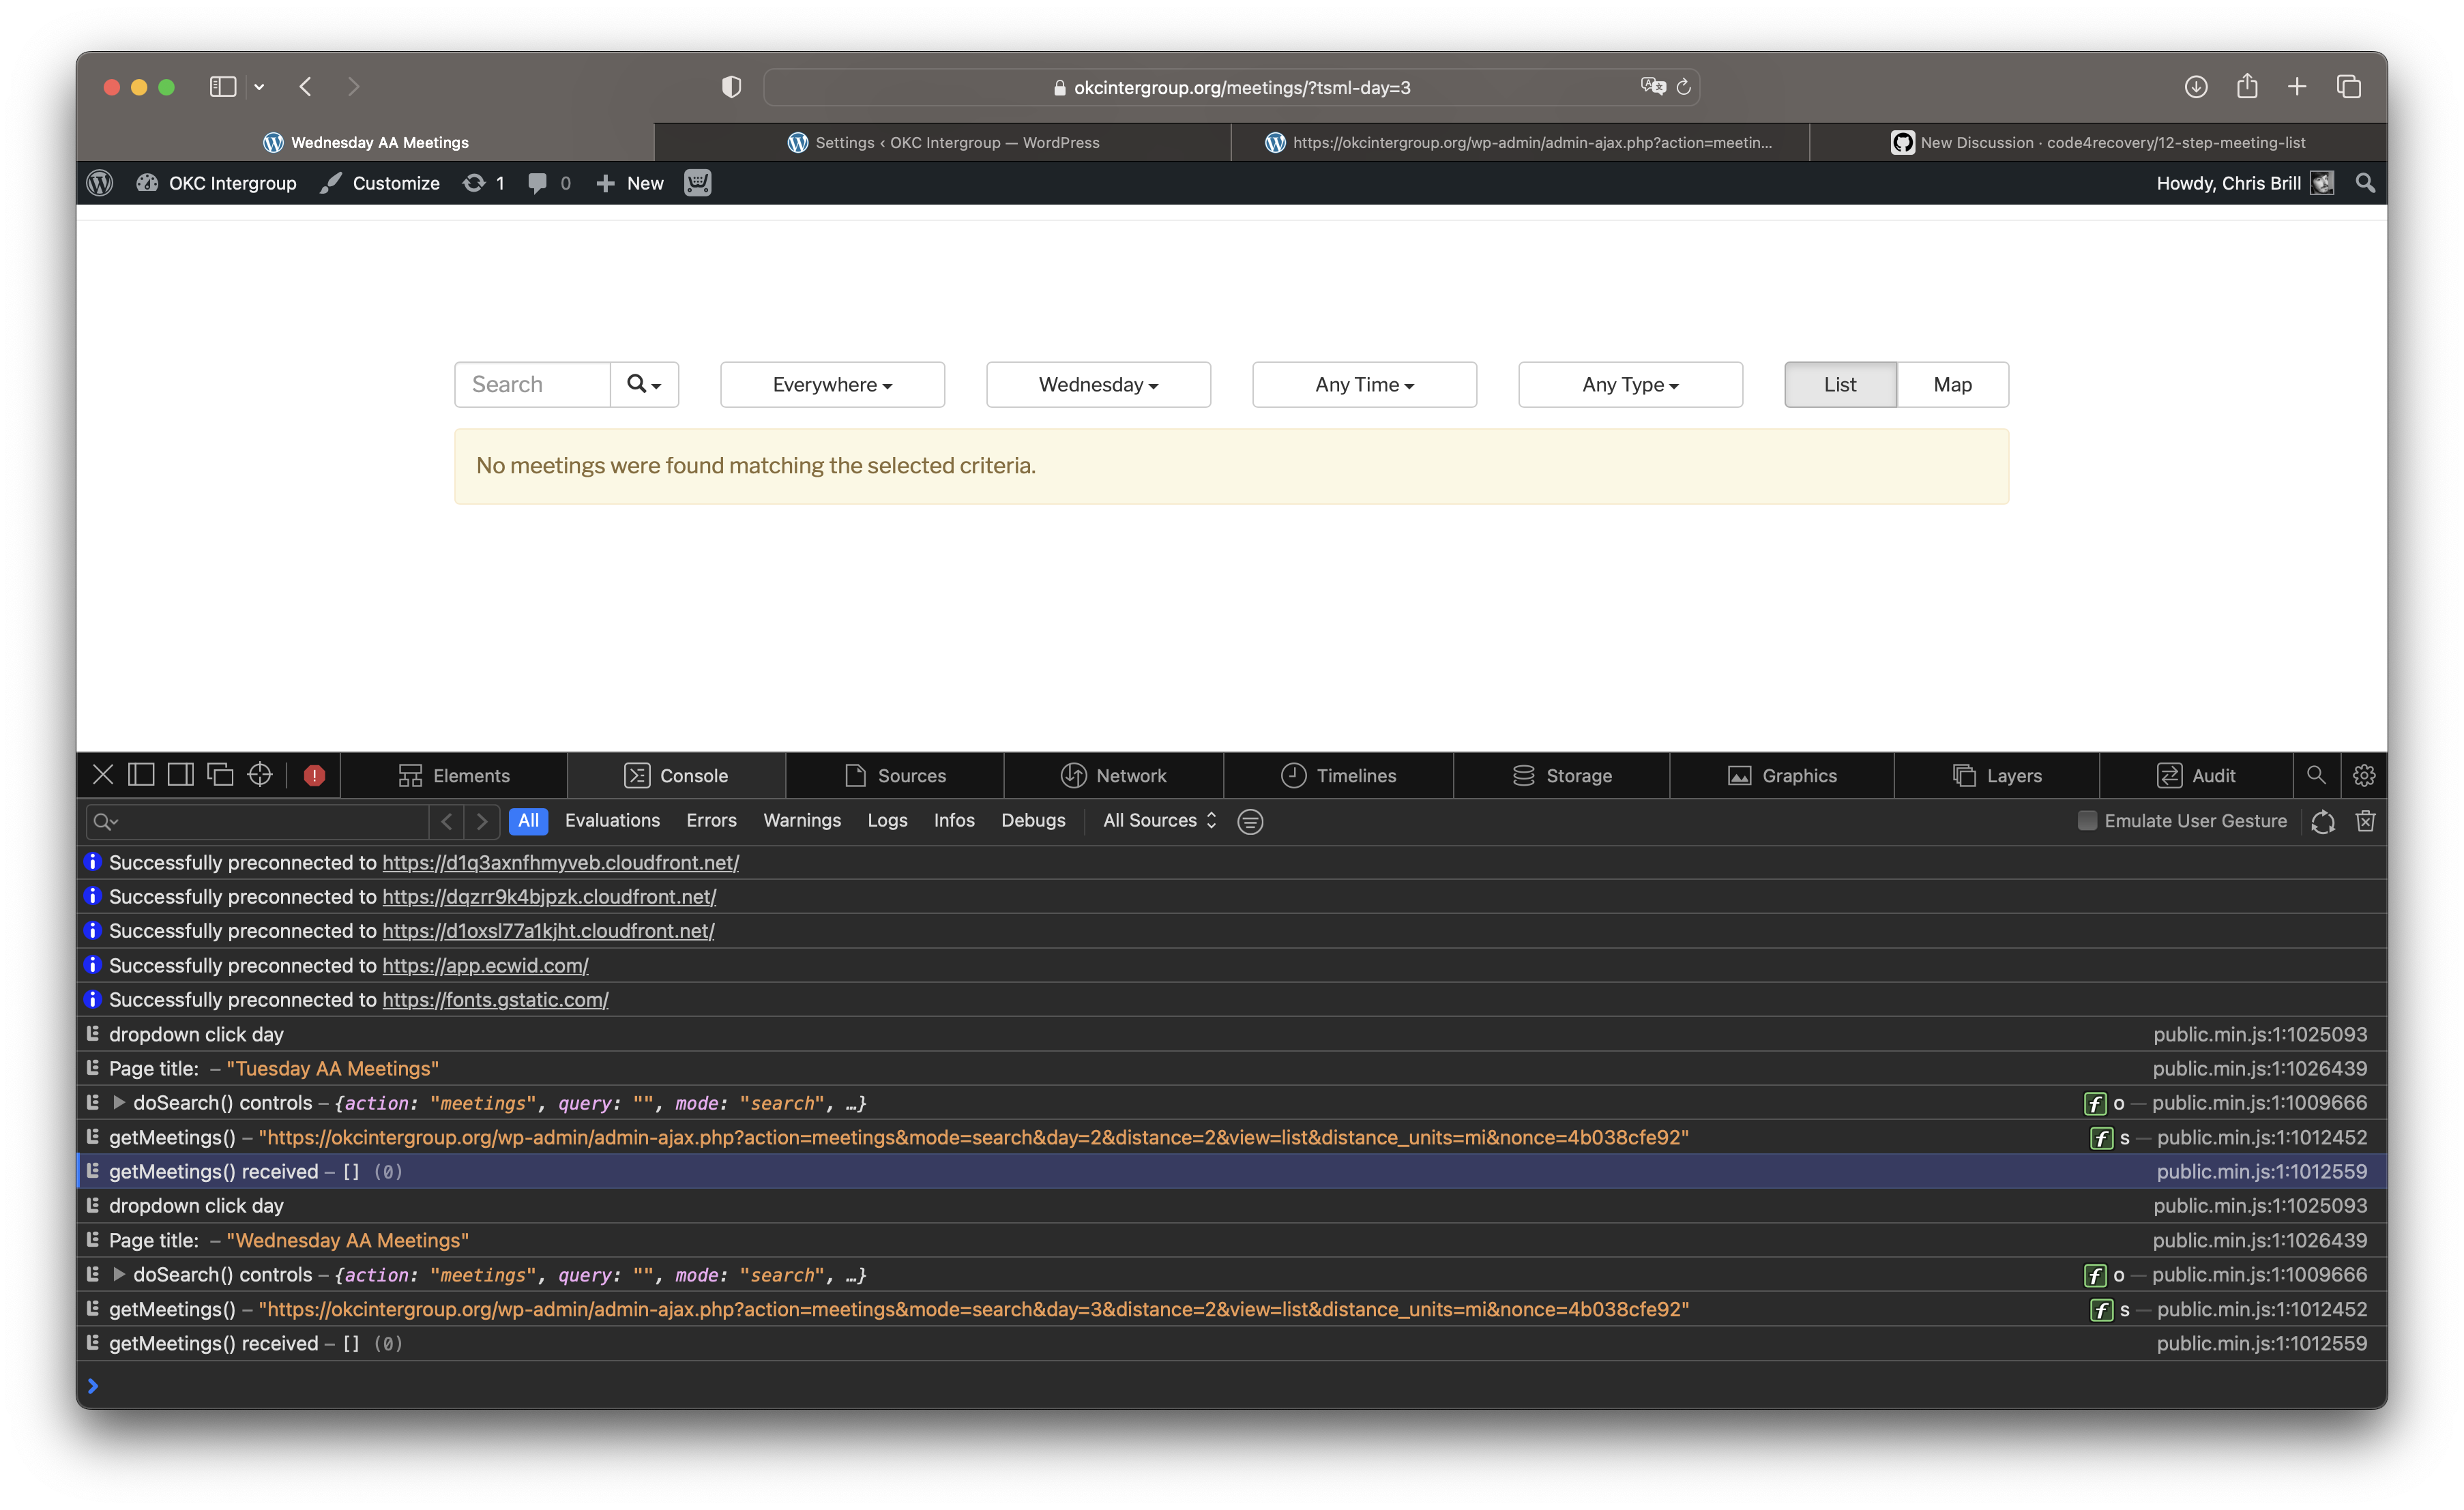Image resolution: width=2464 pixels, height=1510 pixels.
Task: Click the Safari Share icon
Action: coord(2247,87)
